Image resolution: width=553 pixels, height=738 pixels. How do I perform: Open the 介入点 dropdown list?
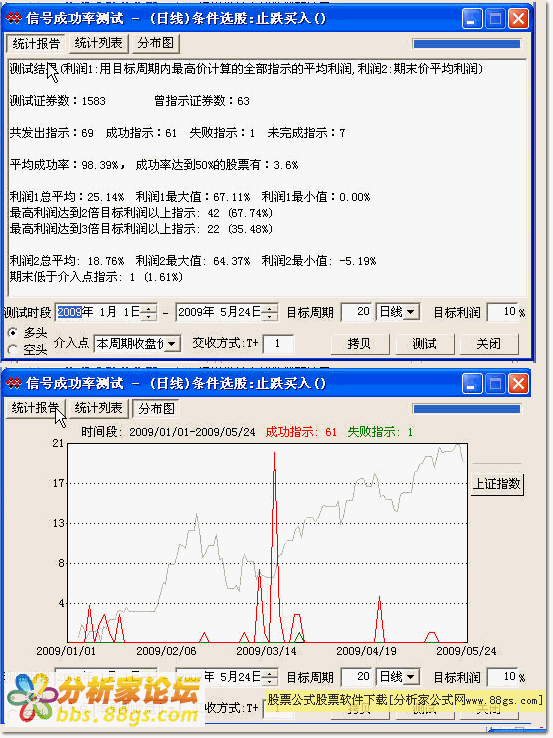pos(172,344)
